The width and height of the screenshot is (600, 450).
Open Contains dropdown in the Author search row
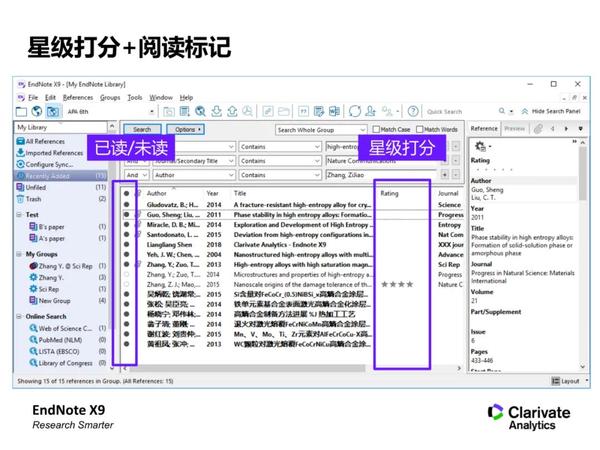coord(280,175)
